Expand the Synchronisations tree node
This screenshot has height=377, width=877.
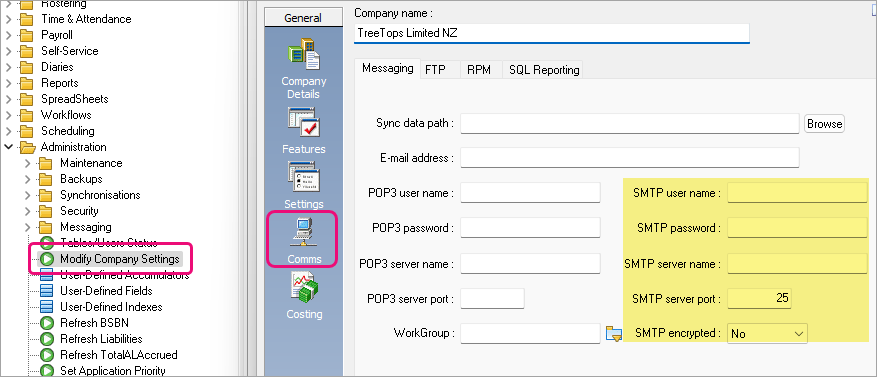point(28,195)
